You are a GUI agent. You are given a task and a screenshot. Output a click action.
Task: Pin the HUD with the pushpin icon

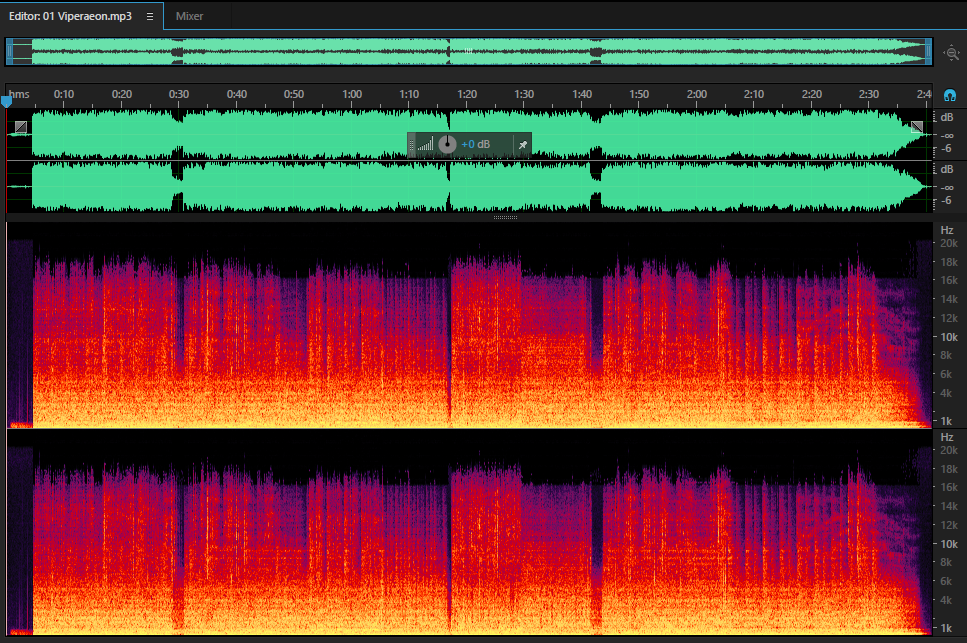coord(522,145)
